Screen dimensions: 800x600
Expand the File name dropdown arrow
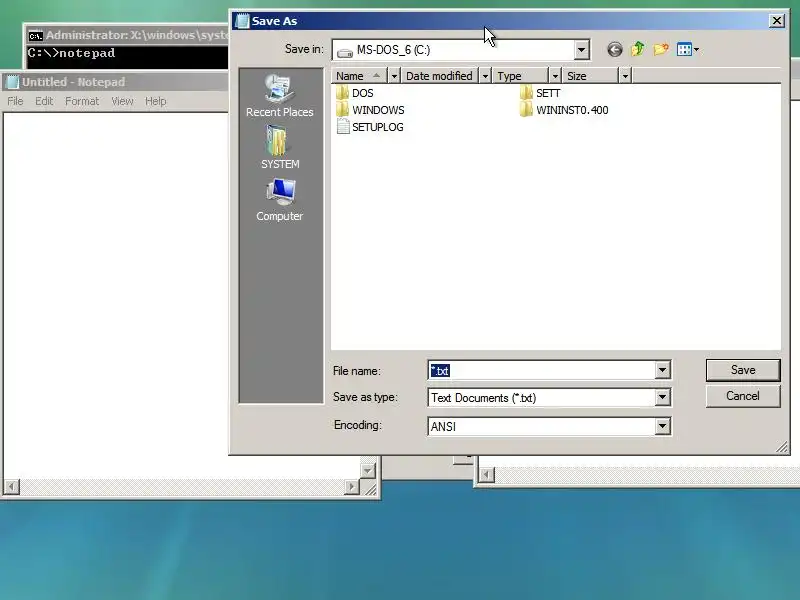pos(662,370)
